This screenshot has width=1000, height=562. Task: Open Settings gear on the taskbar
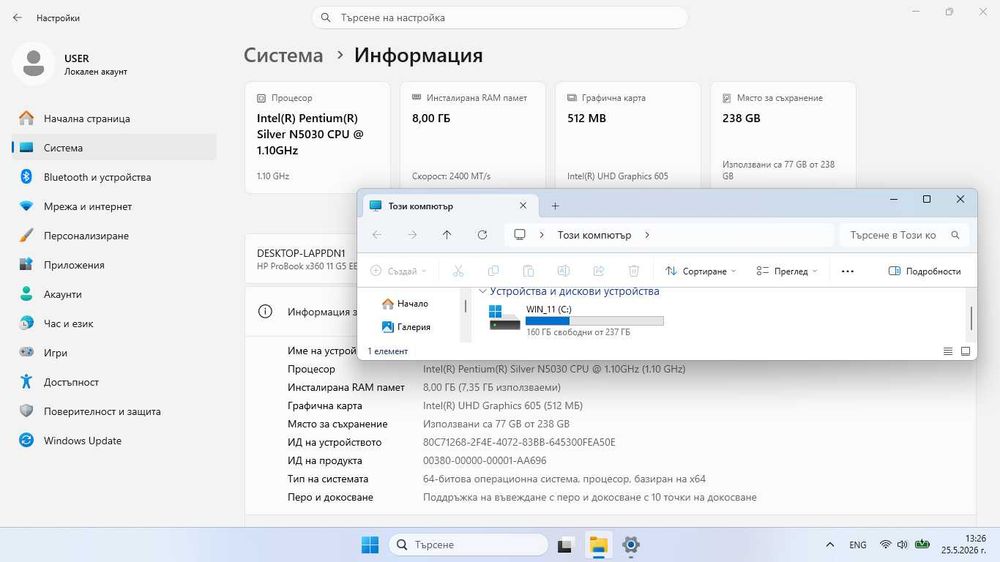coord(631,545)
